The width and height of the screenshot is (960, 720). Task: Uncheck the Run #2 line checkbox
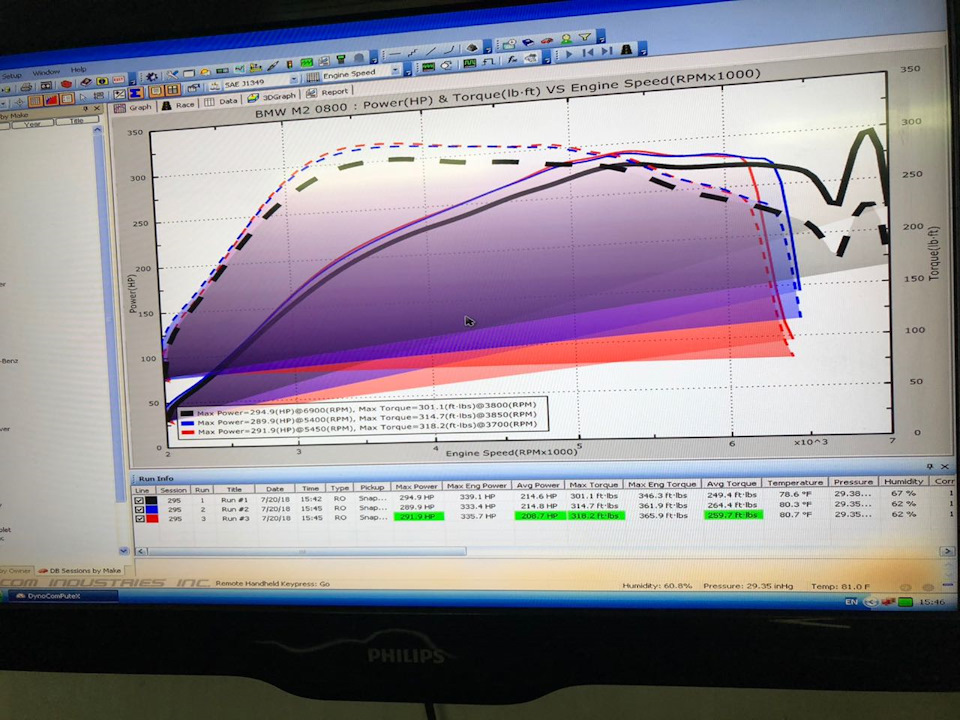coord(140,509)
